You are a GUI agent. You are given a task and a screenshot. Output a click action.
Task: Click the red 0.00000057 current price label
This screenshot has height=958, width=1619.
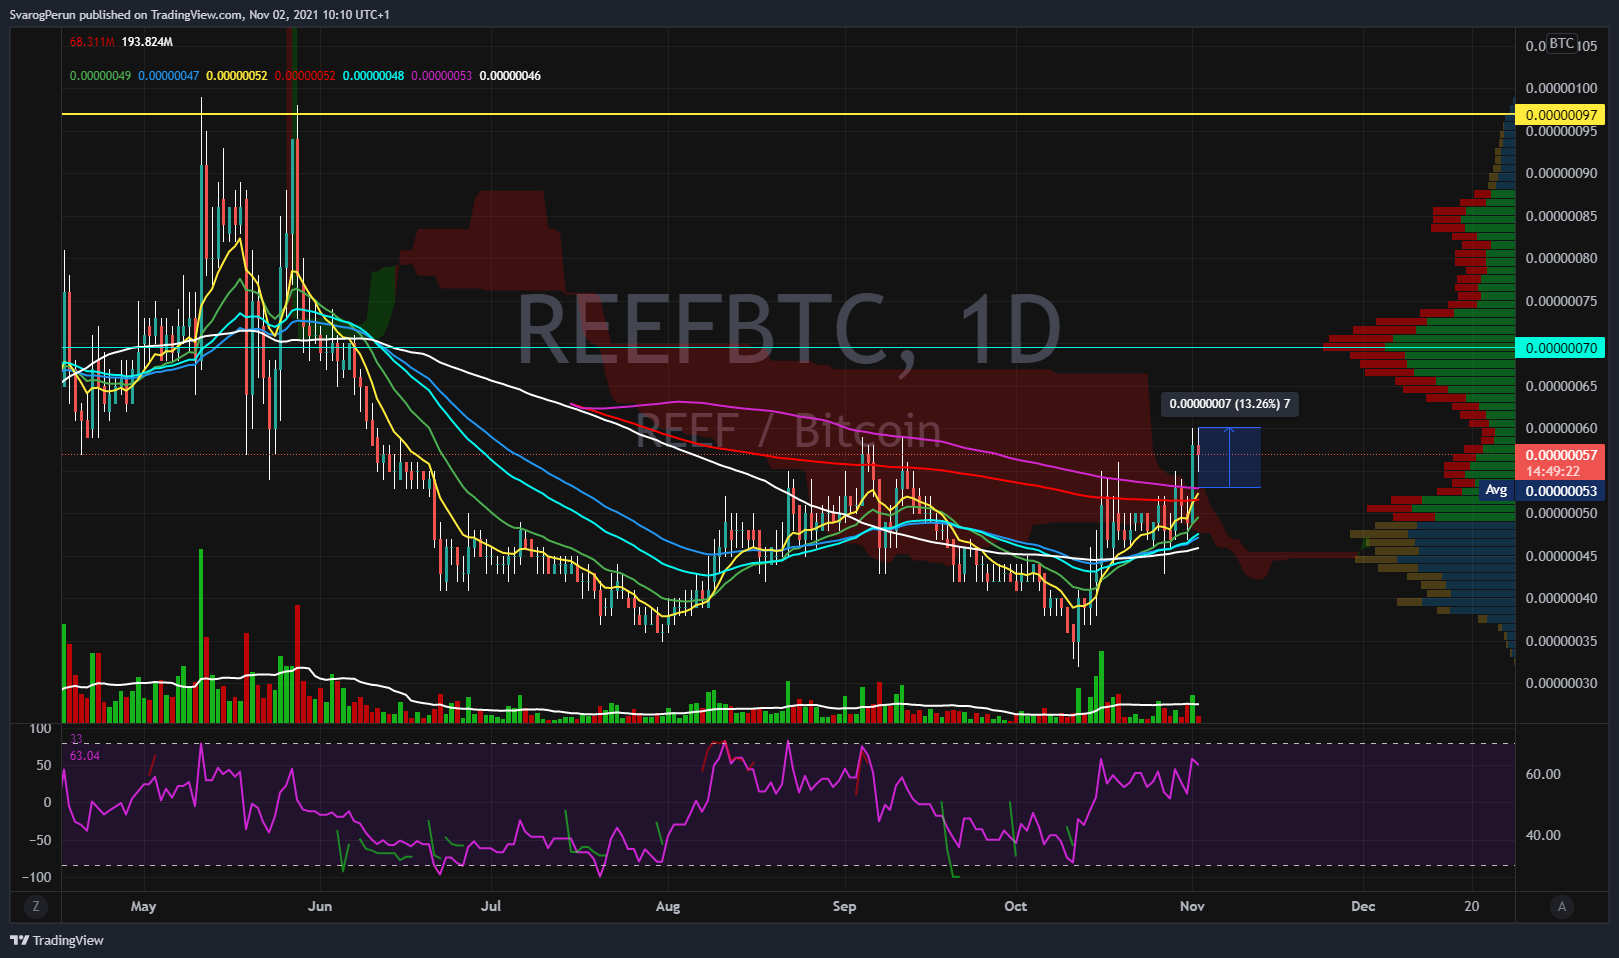(x=1561, y=455)
